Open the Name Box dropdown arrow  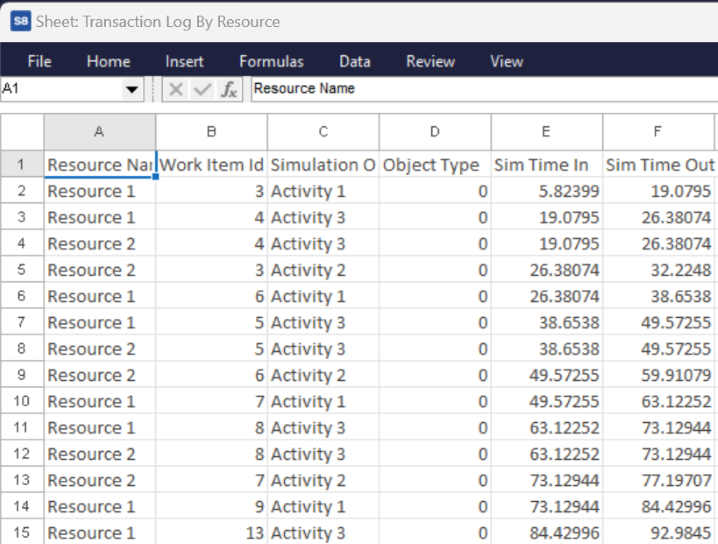132,89
